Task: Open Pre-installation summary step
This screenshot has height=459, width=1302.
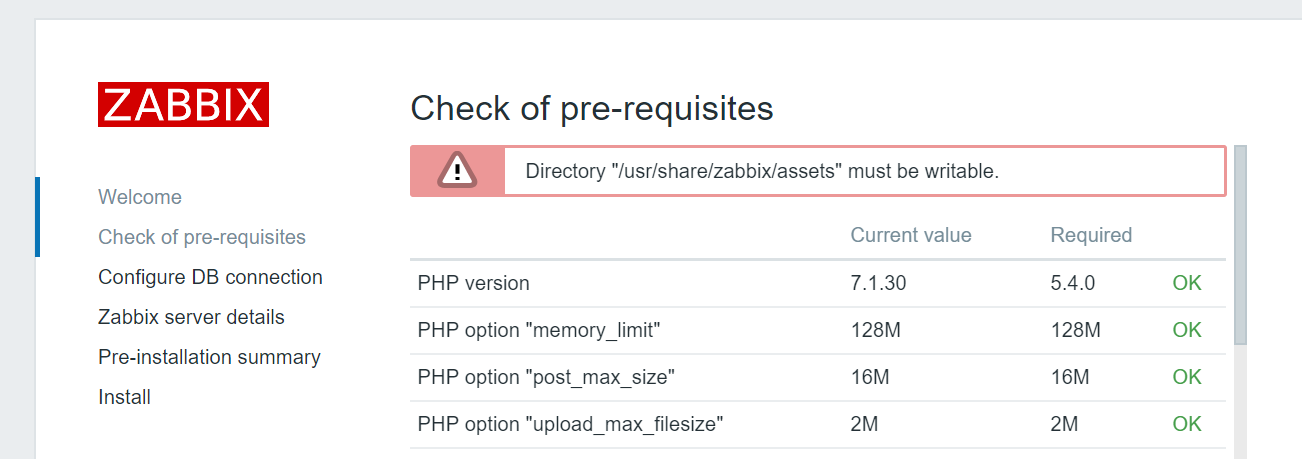Action: (x=209, y=357)
